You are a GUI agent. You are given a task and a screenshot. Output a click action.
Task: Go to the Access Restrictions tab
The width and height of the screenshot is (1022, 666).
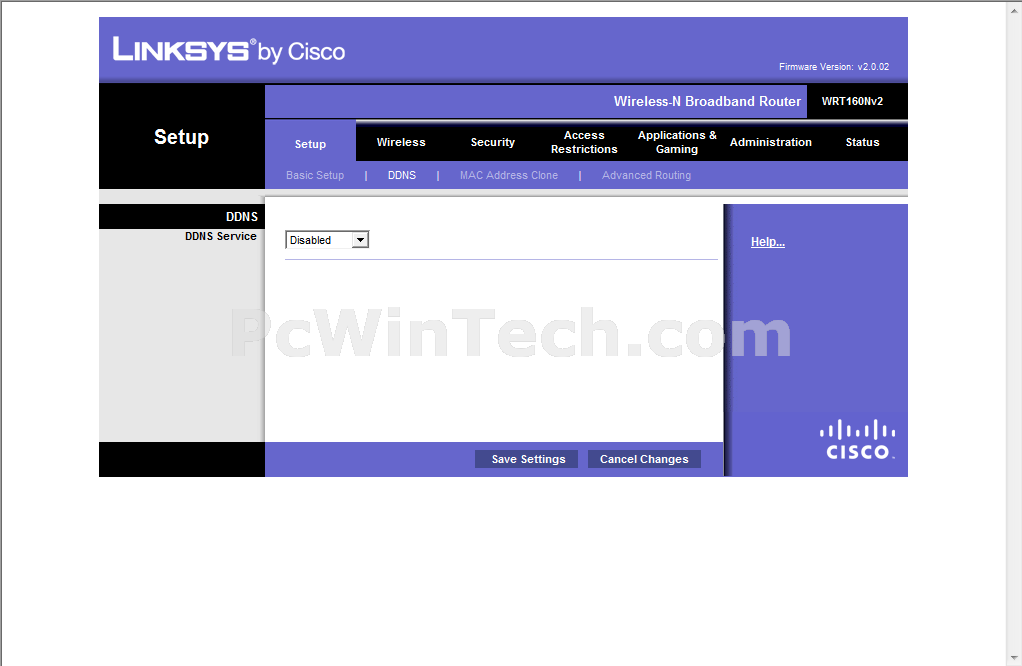click(584, 142)
